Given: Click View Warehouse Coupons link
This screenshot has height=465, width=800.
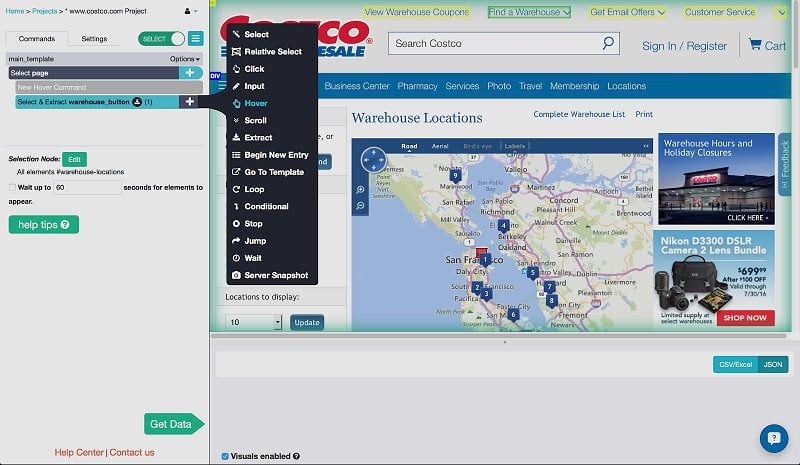Looking at the screenshot, I should click(416, 12).
